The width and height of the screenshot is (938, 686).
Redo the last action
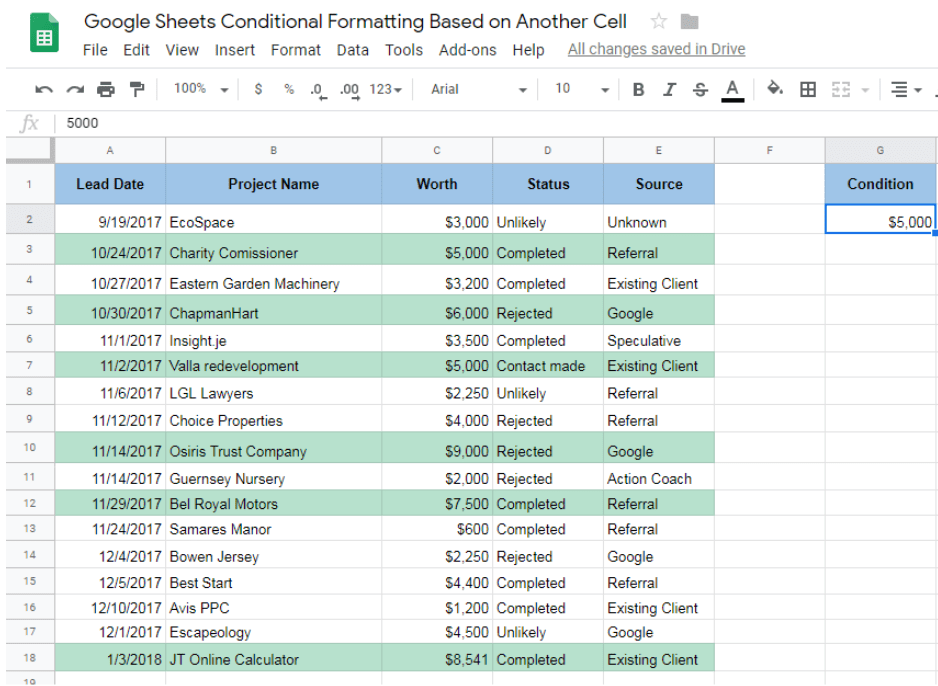[75, 90]
